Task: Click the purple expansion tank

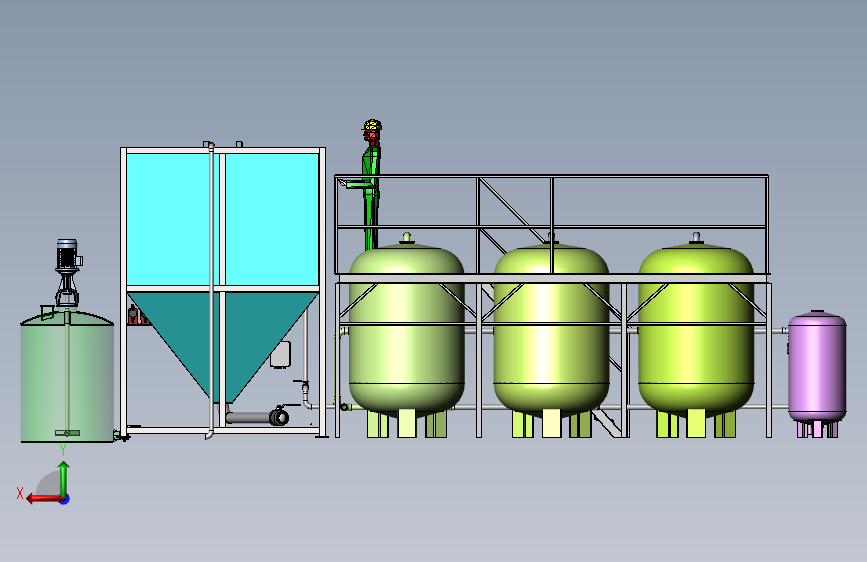Action: pyautogui.click(x=817, y=374)
